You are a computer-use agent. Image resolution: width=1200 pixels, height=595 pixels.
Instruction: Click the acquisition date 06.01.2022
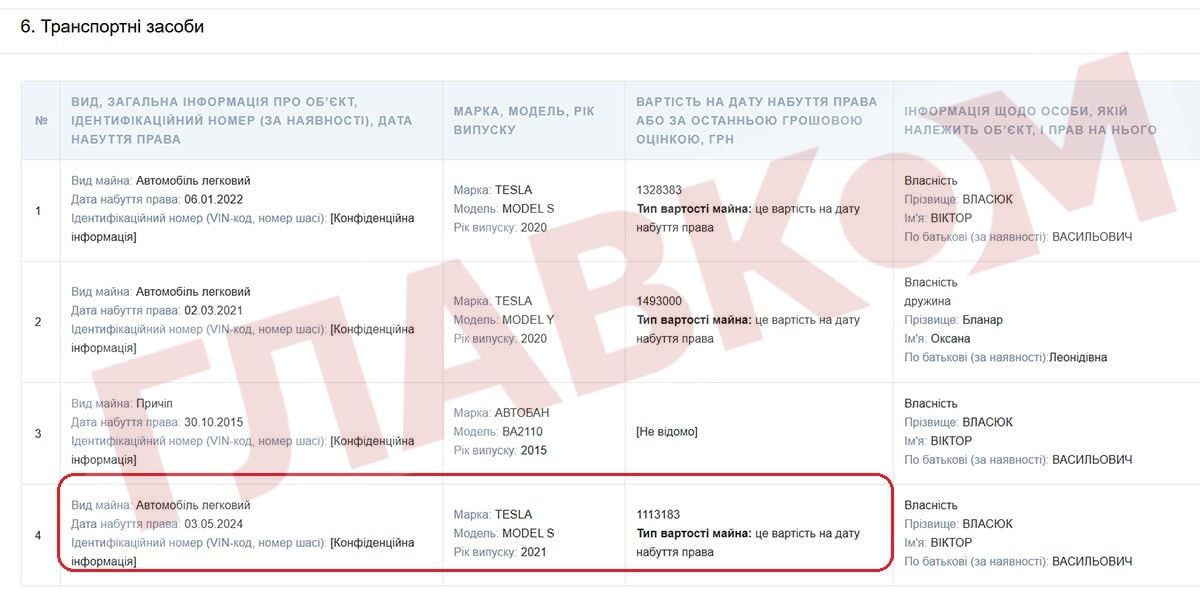pyautogui.click(x=213, y=199)
